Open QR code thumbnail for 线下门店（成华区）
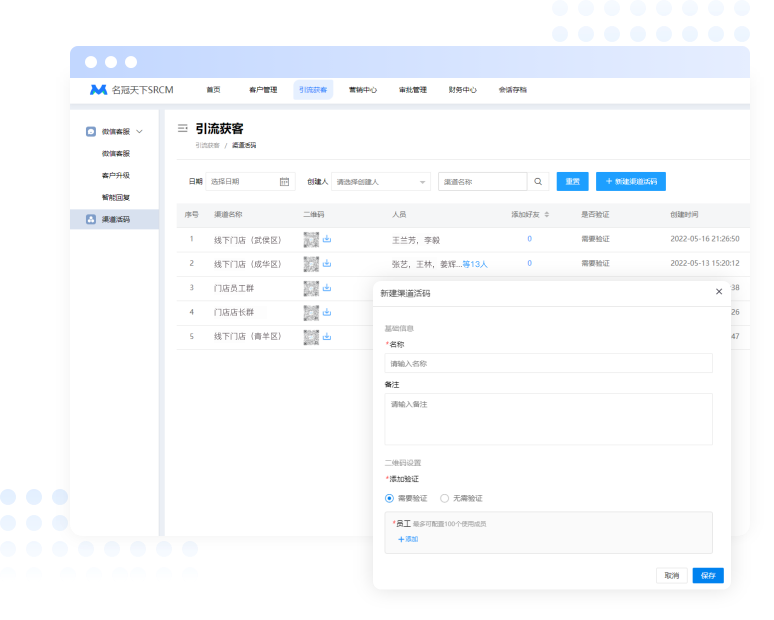 (x=311, y=264)
